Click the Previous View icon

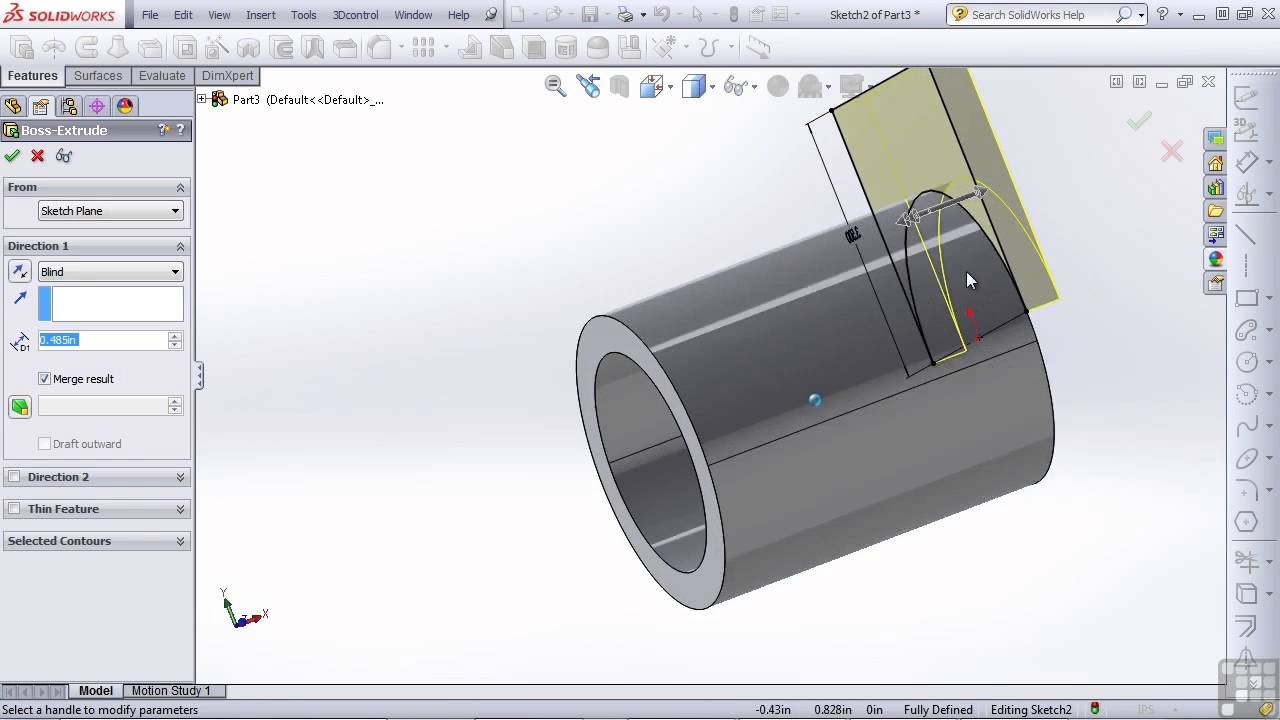pos(589,86)
